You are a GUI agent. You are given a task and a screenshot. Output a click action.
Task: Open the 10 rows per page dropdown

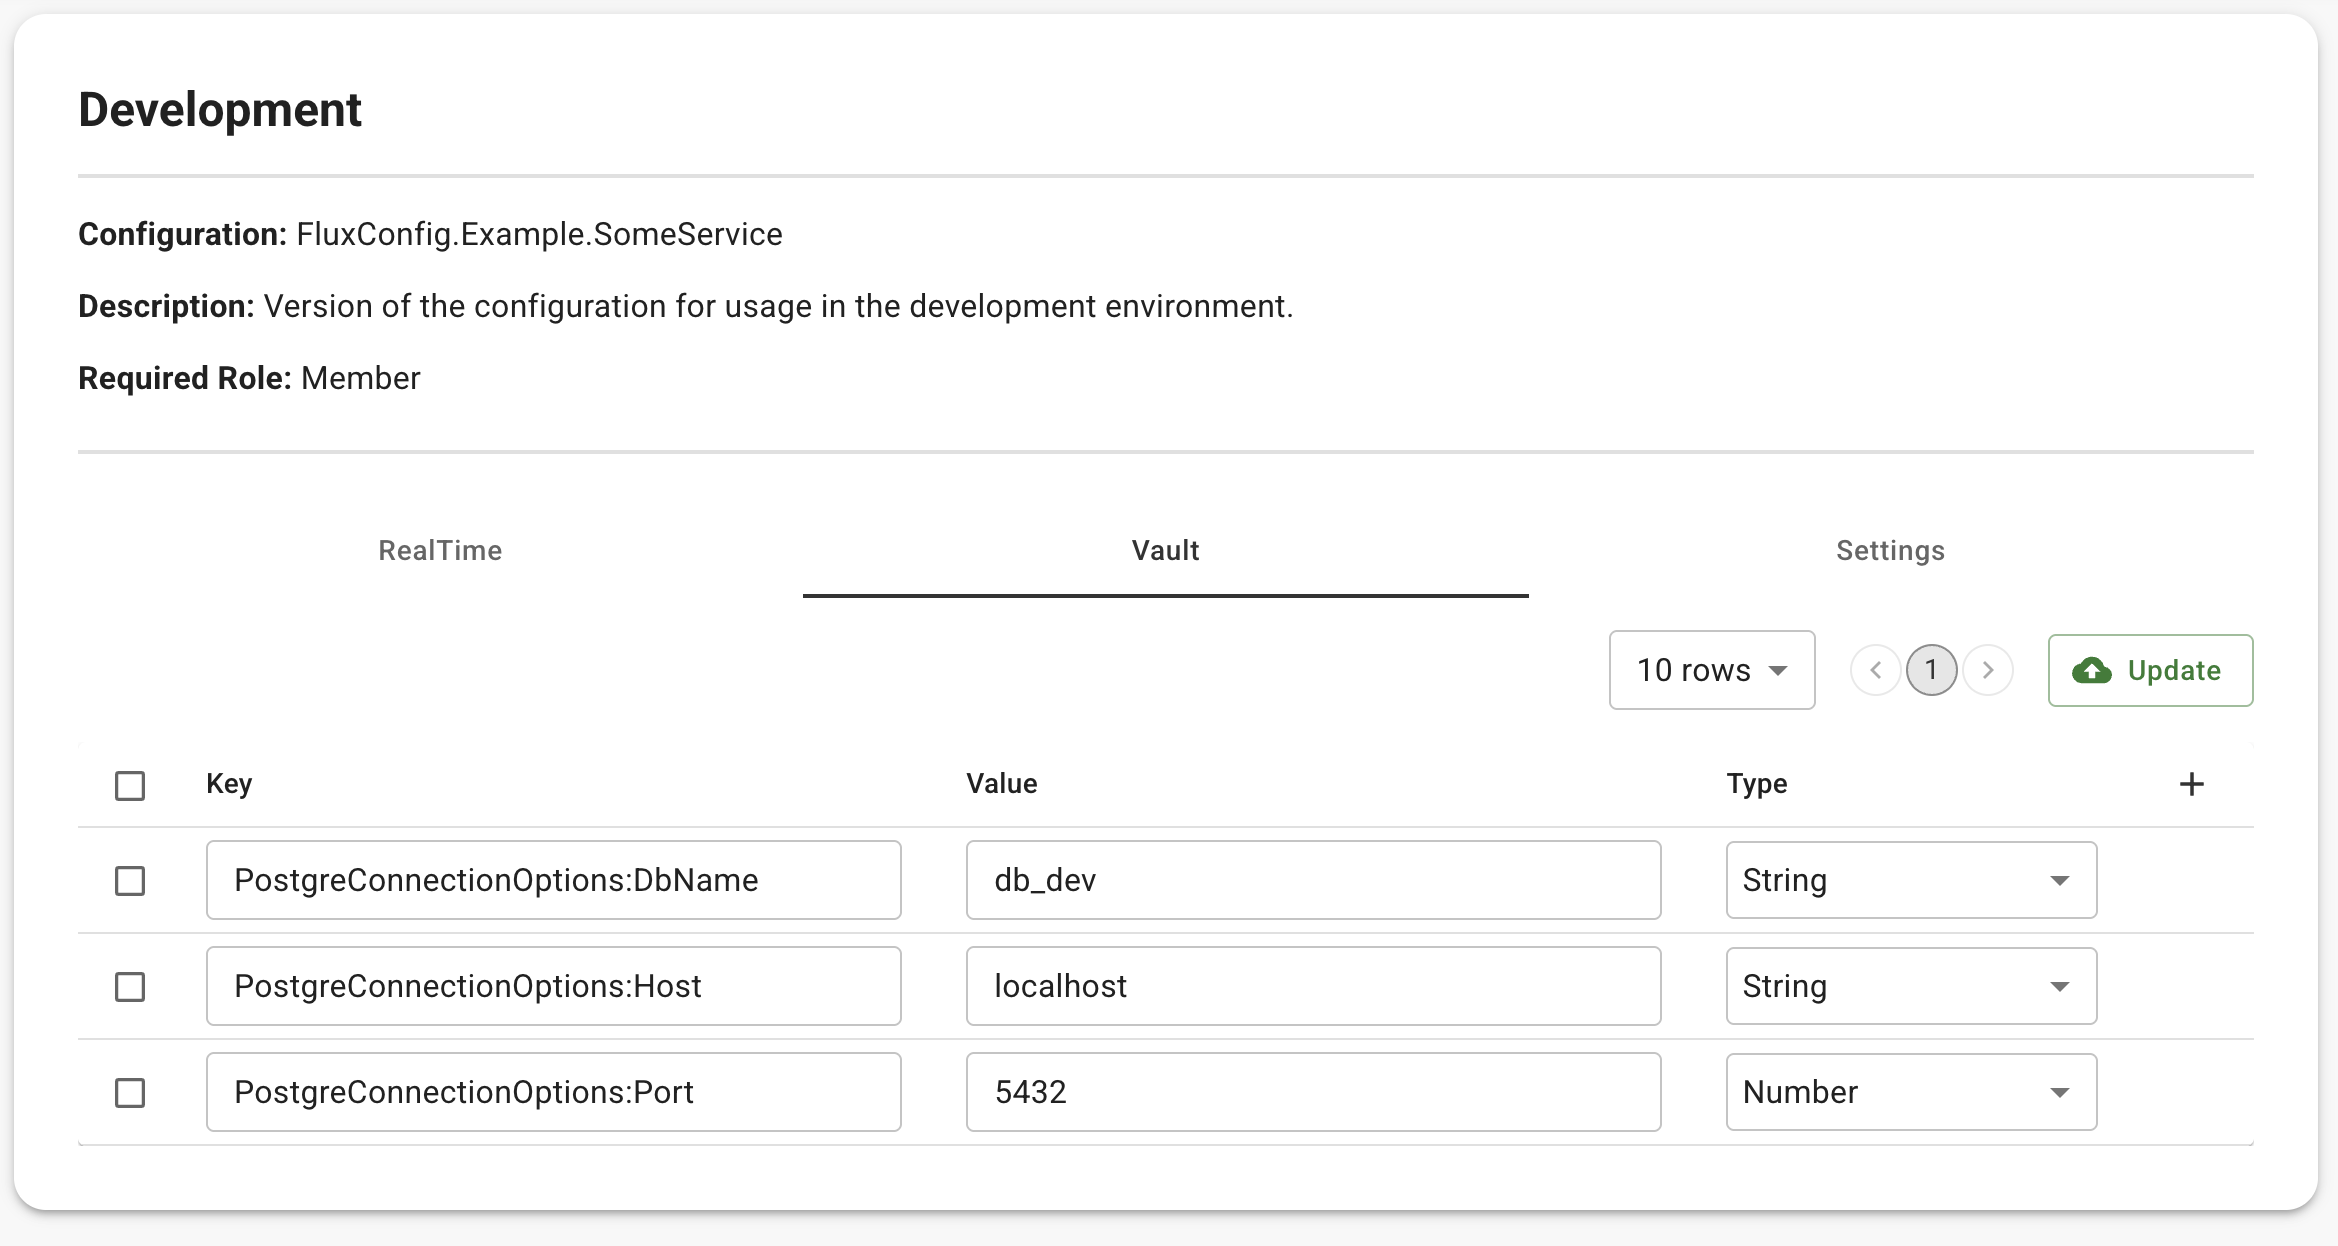[x=1712, y=671]
